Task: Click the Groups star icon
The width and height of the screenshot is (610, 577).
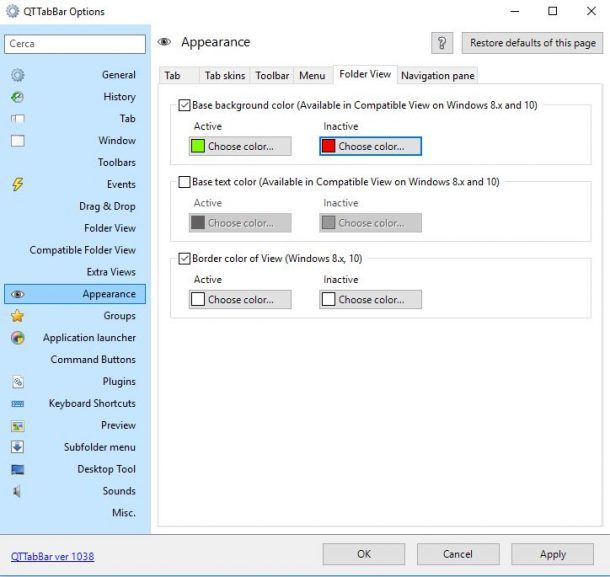Action: coord(18,316)
